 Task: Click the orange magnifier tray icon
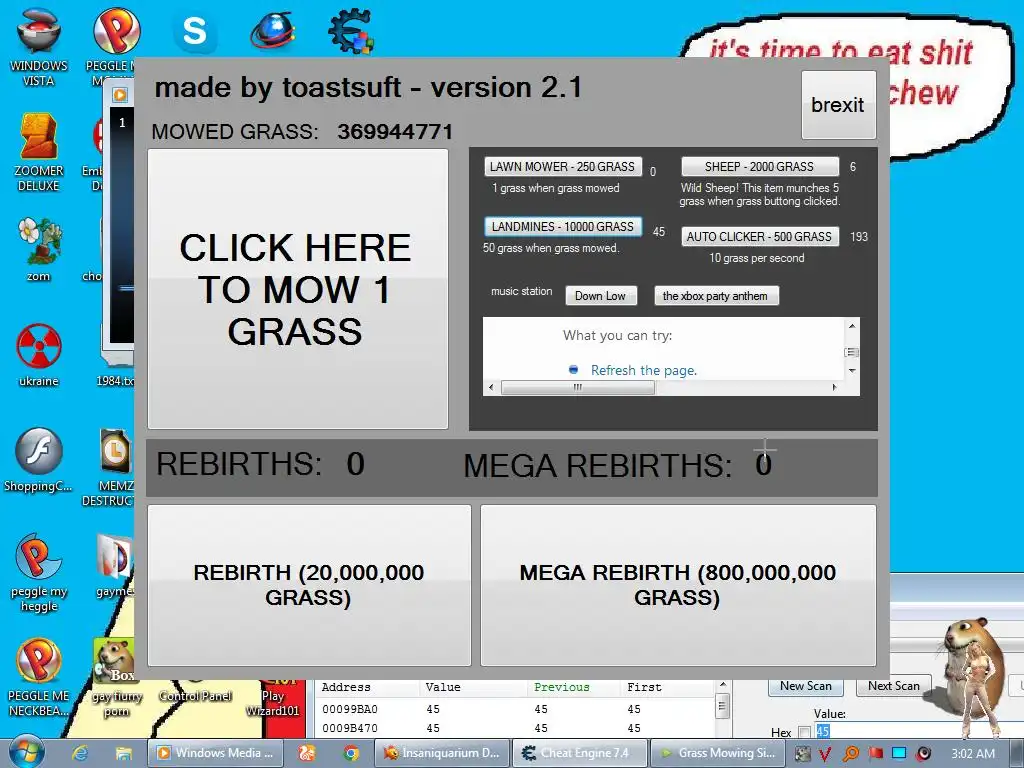click(x=850, y=754)
